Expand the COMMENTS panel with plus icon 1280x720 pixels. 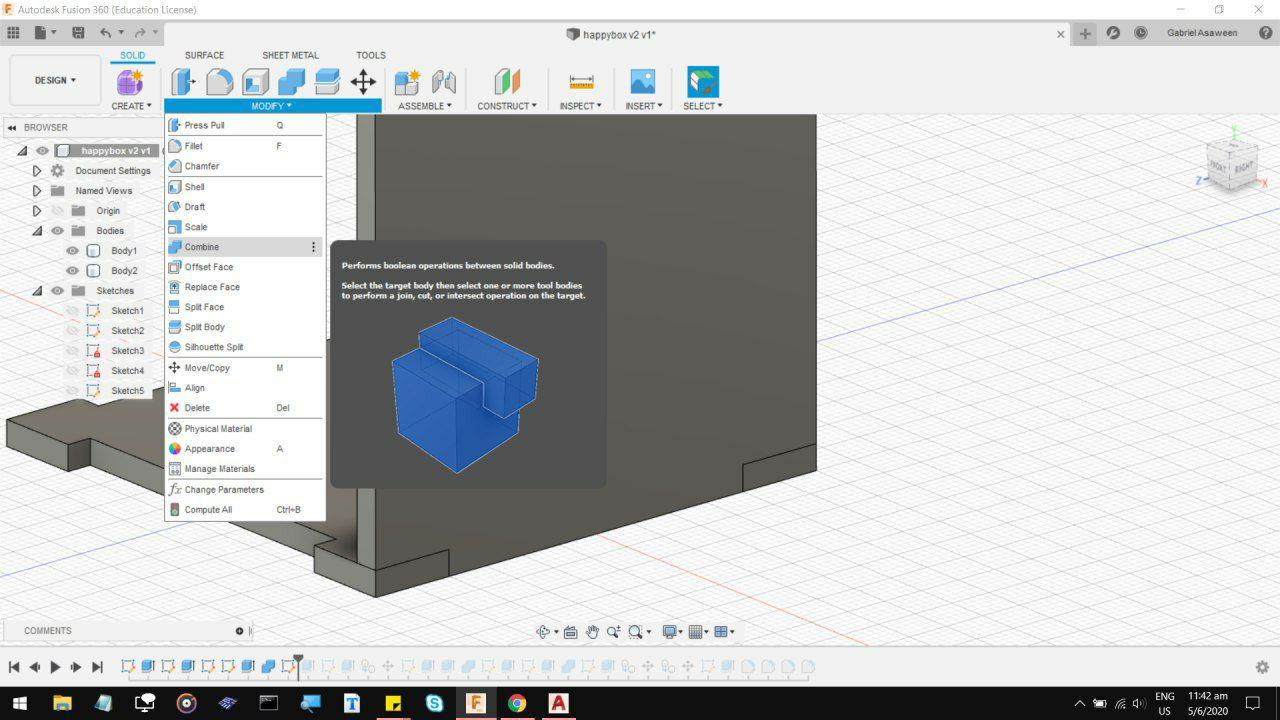(x=239, y=631)
